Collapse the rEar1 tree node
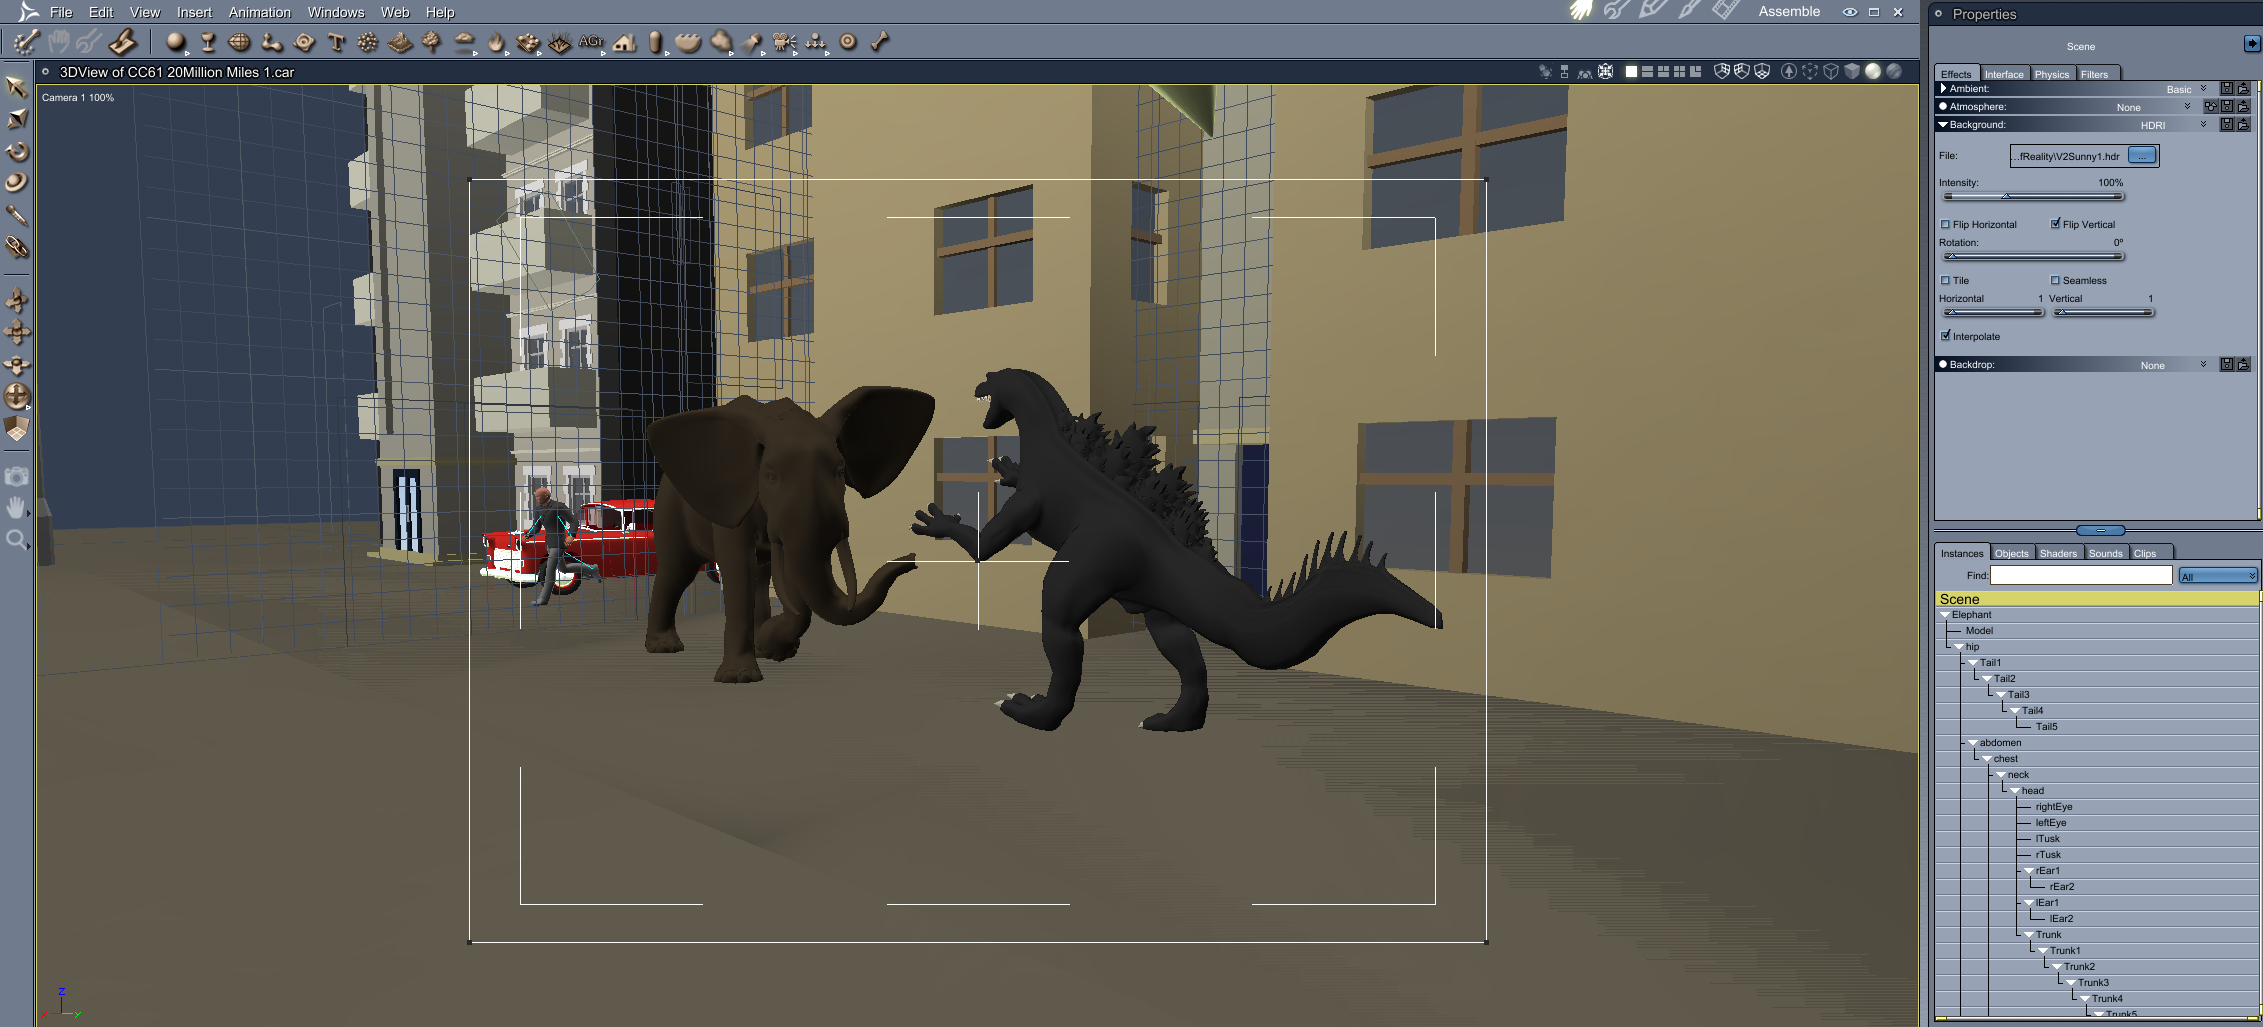 2029,871
